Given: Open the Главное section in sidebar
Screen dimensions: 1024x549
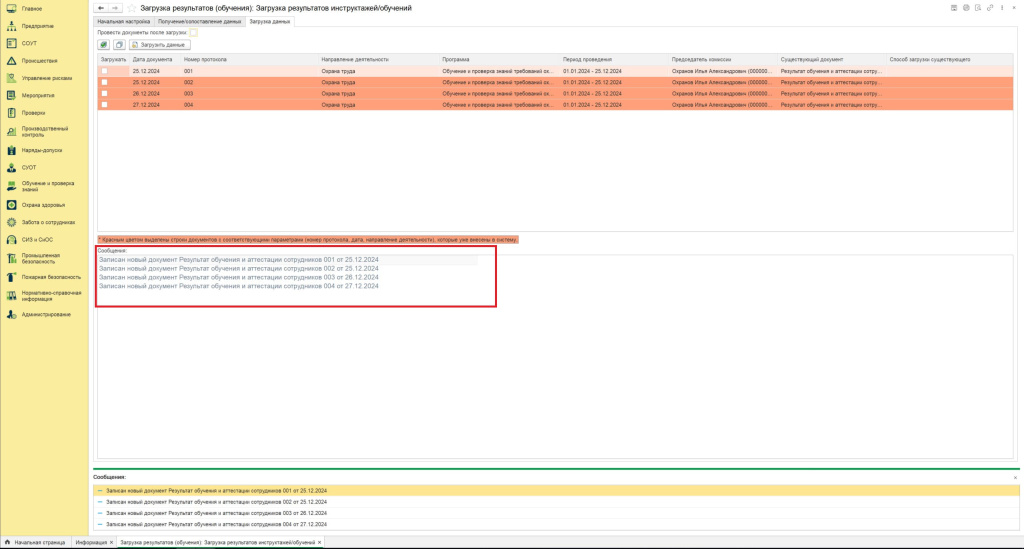Looking at the screenshot, I should click(31, 8).
